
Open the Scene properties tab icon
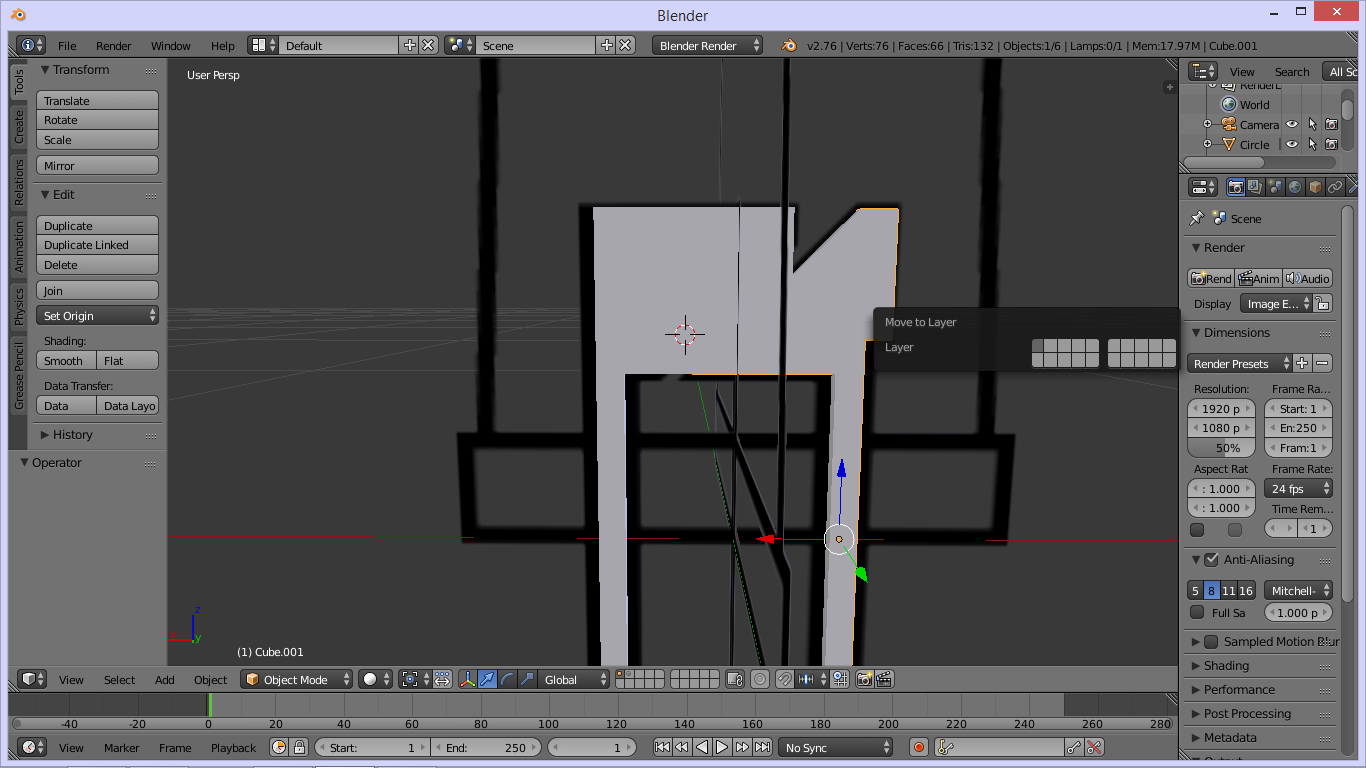1275,187
